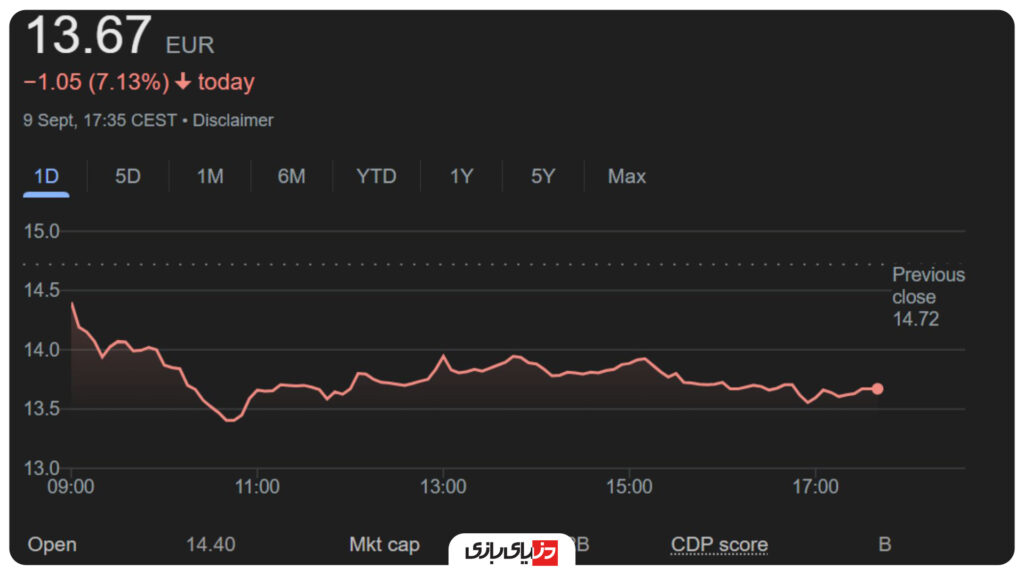Image resolution: width=1024 pixels, height=576 pixels.
Task: Open the 5Y time range tab
Action: click(543, 177)
